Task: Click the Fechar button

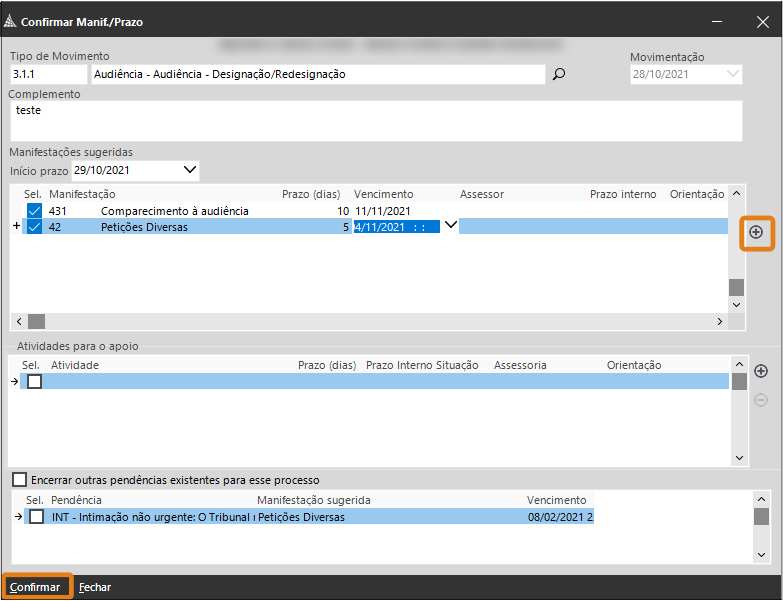Action: [95, 587]
